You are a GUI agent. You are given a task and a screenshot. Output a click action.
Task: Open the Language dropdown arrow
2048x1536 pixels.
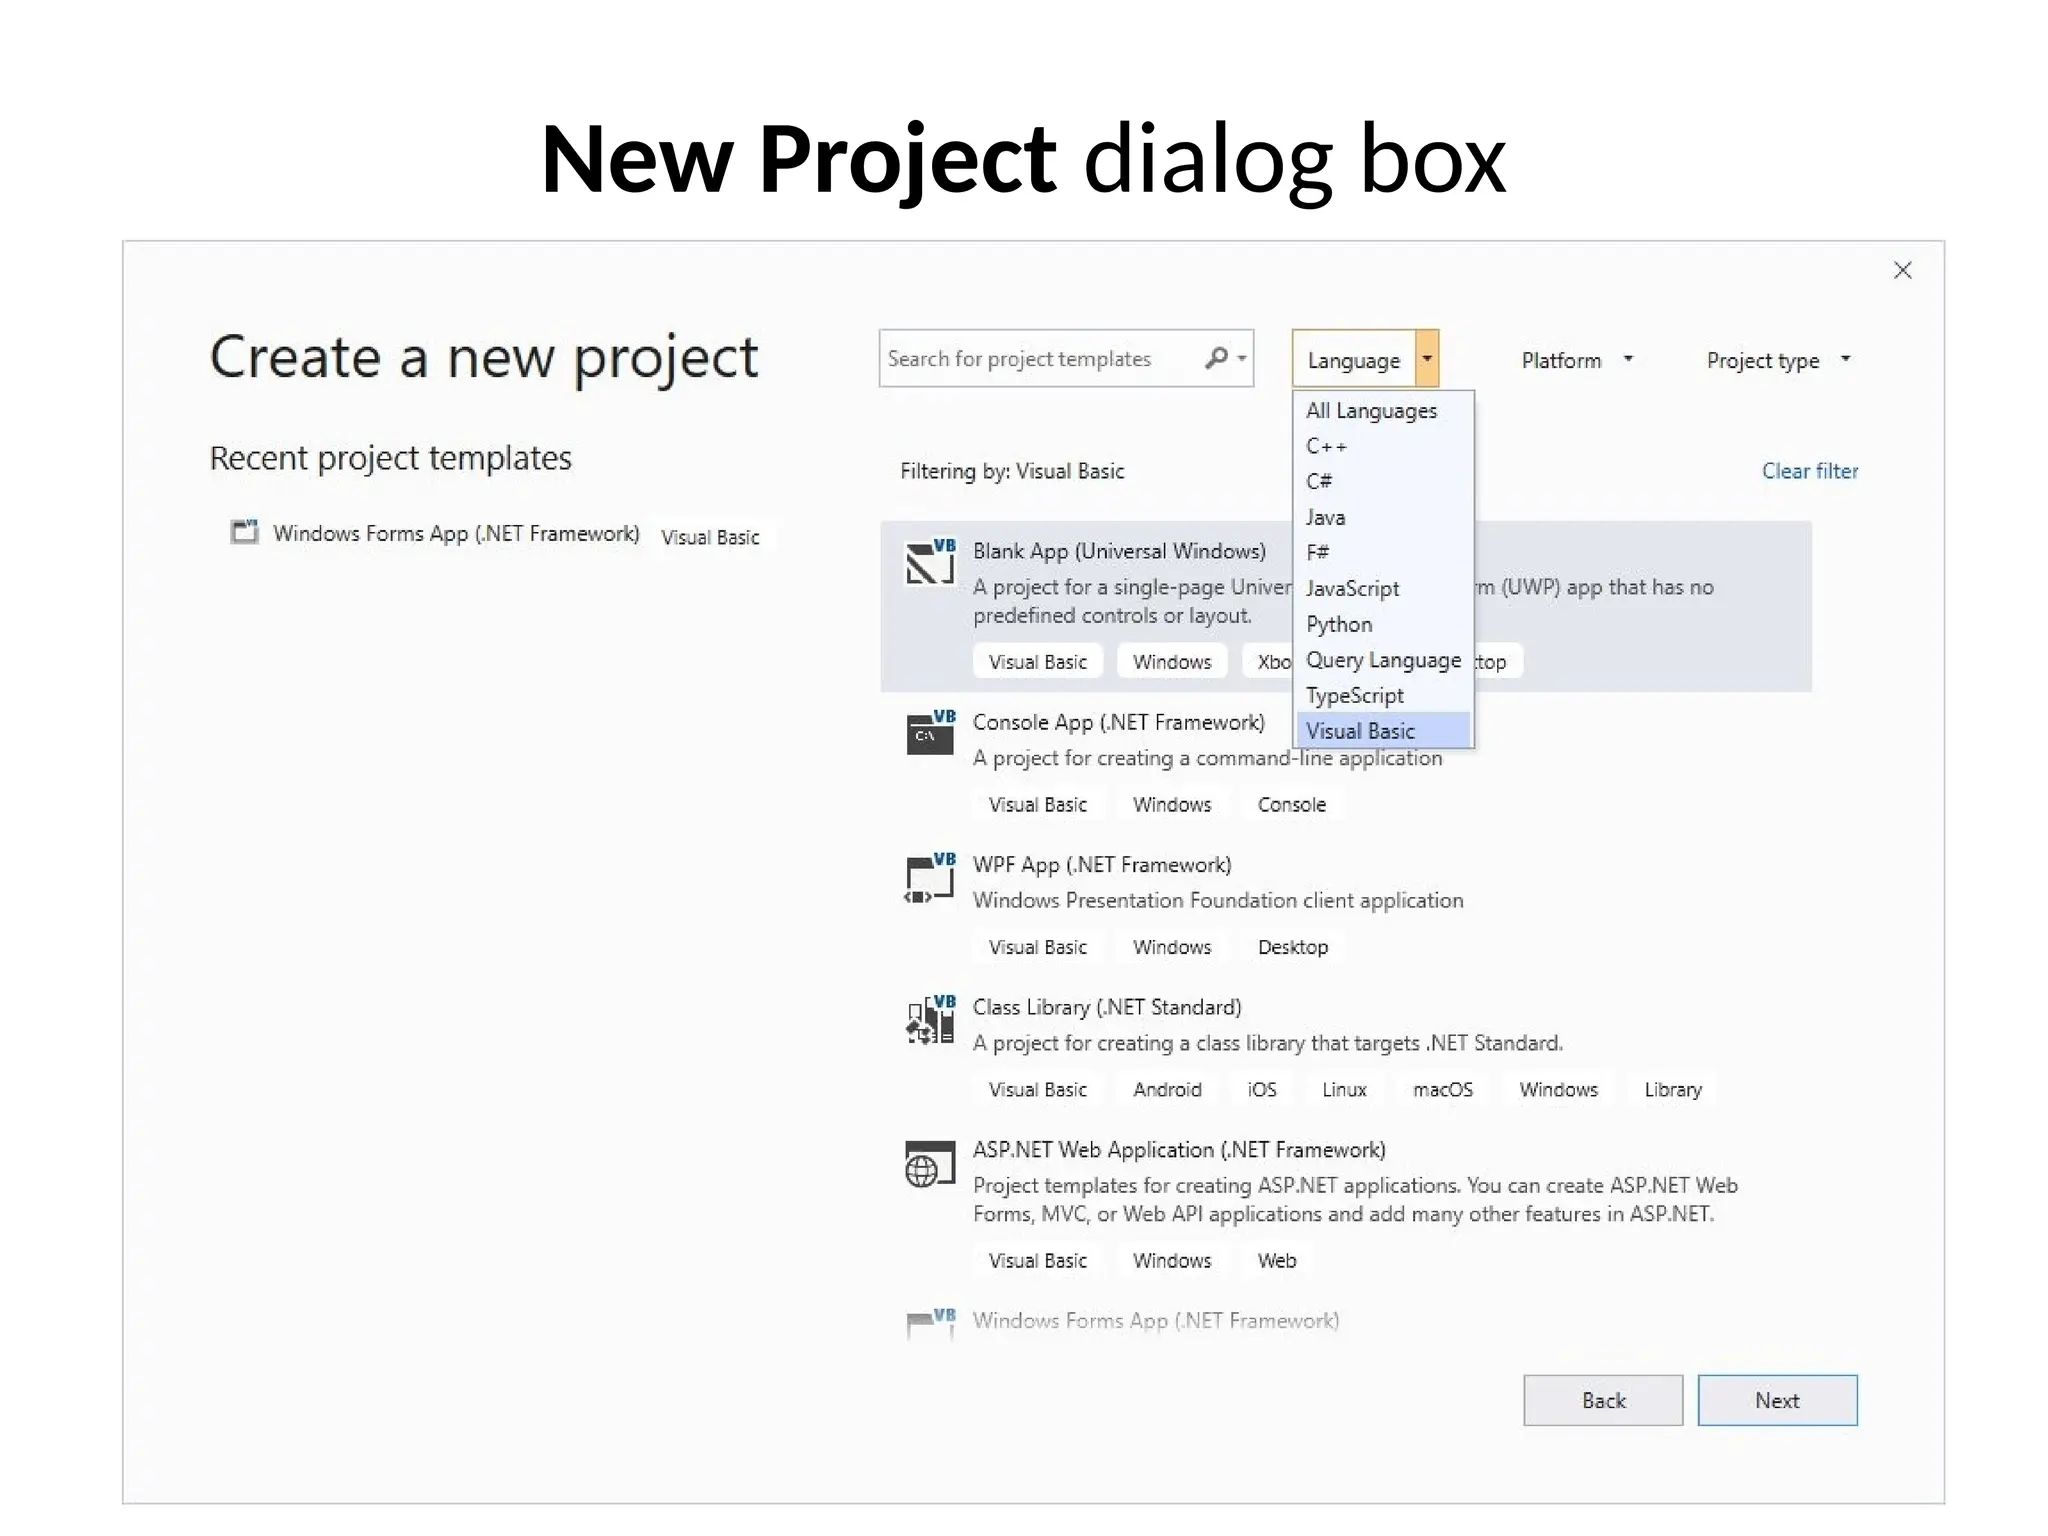(x=1427, y=359)
